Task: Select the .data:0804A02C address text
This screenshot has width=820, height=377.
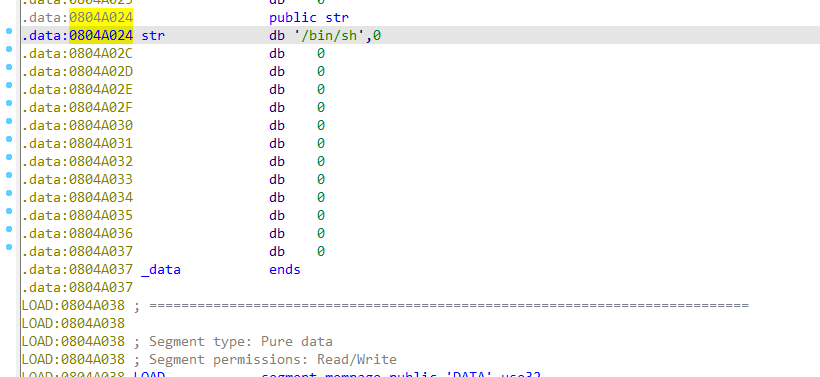Action: tap(77, 53)
